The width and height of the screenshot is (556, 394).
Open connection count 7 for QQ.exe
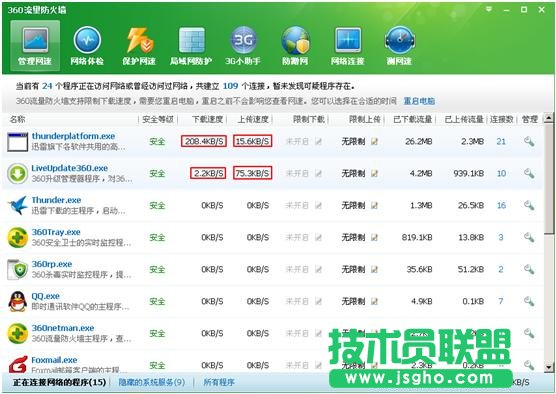point(501,301)
